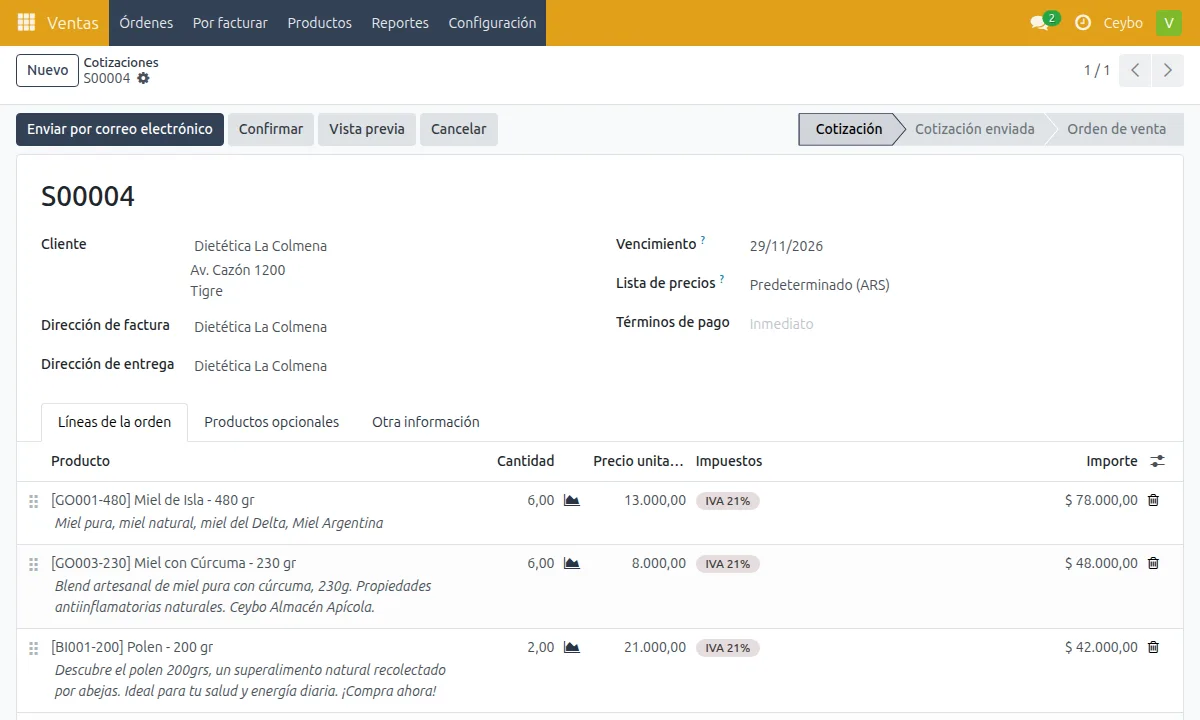This screenshot has width=1200, height=720.
Task: Open column settings adjust icon
Action: pyautogui.click(x=1157, y=461)
